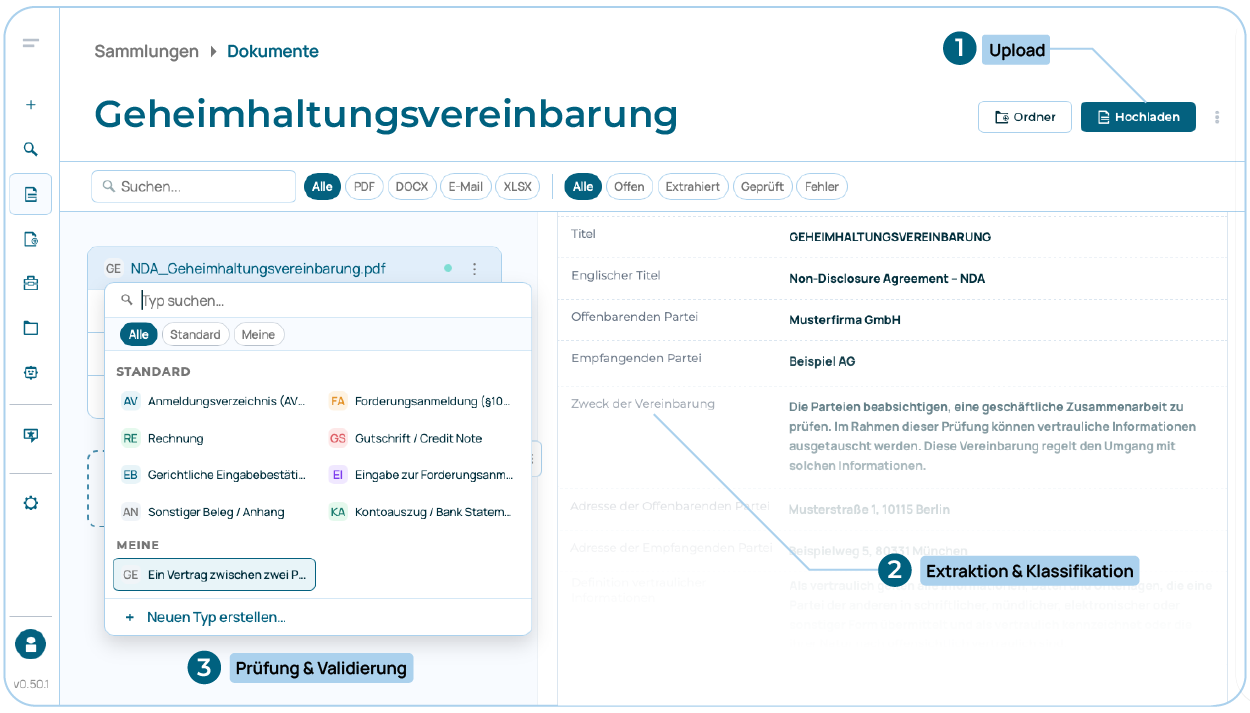Choose Gerichtliche Eingabebestätigung type

tap(214, 475)
